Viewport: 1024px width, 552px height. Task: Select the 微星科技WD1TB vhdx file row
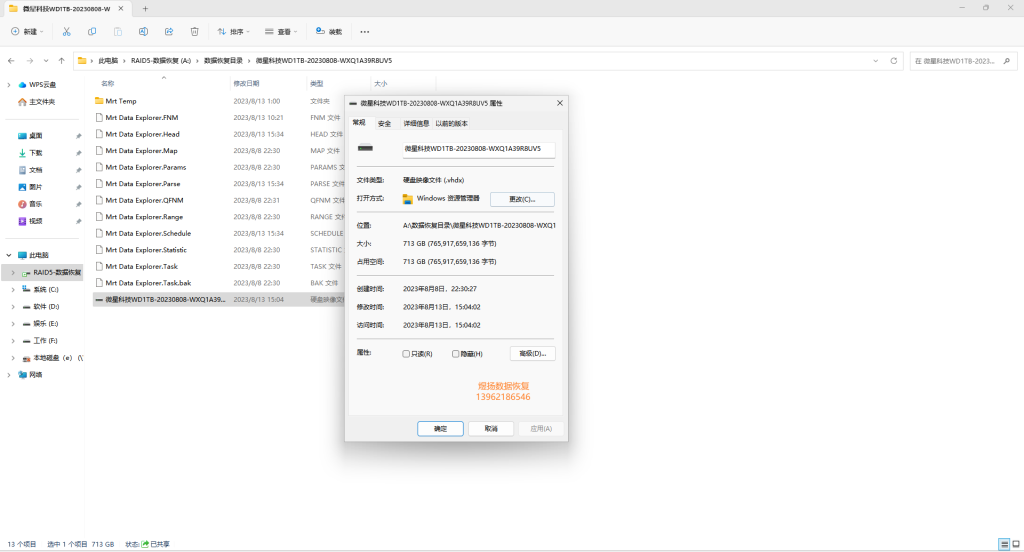point(218,299)
